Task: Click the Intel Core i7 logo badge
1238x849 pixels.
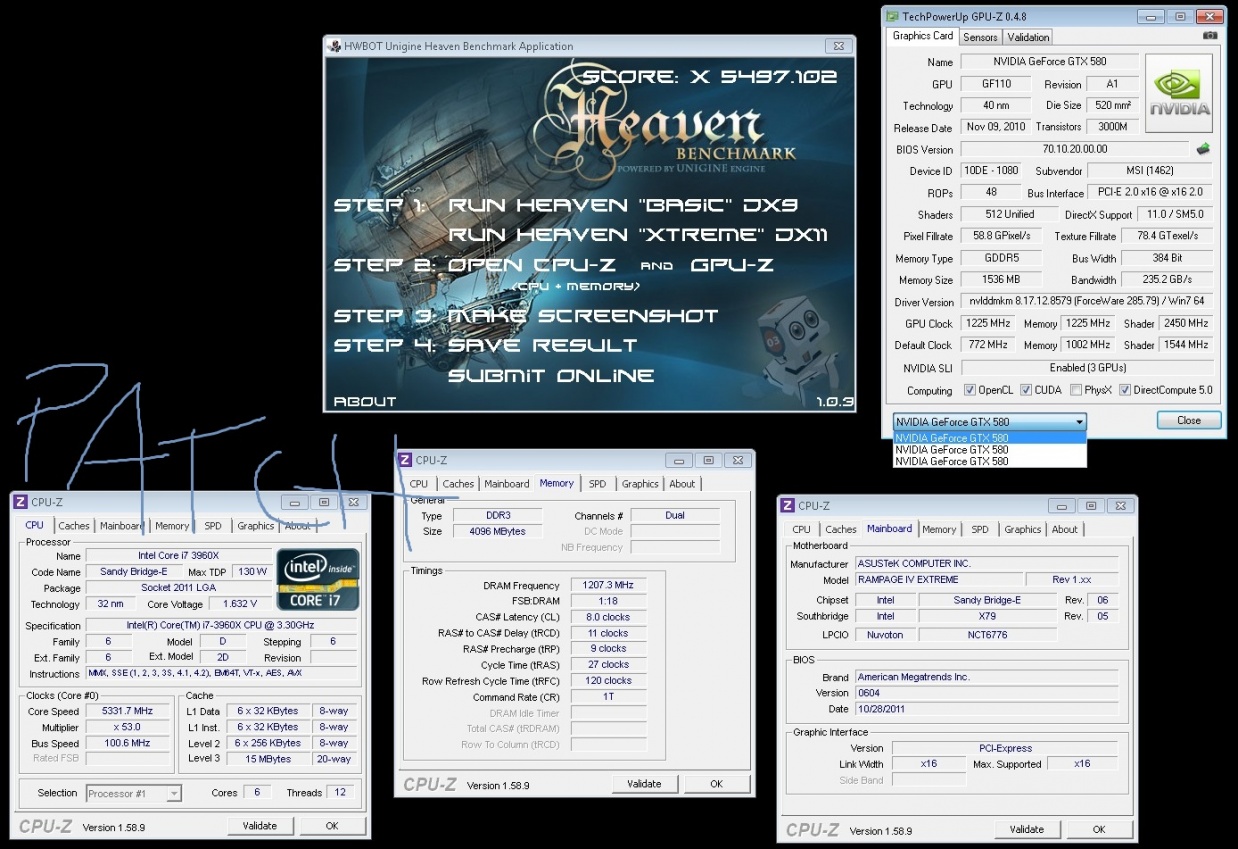Action: click(x=318, y=580)
